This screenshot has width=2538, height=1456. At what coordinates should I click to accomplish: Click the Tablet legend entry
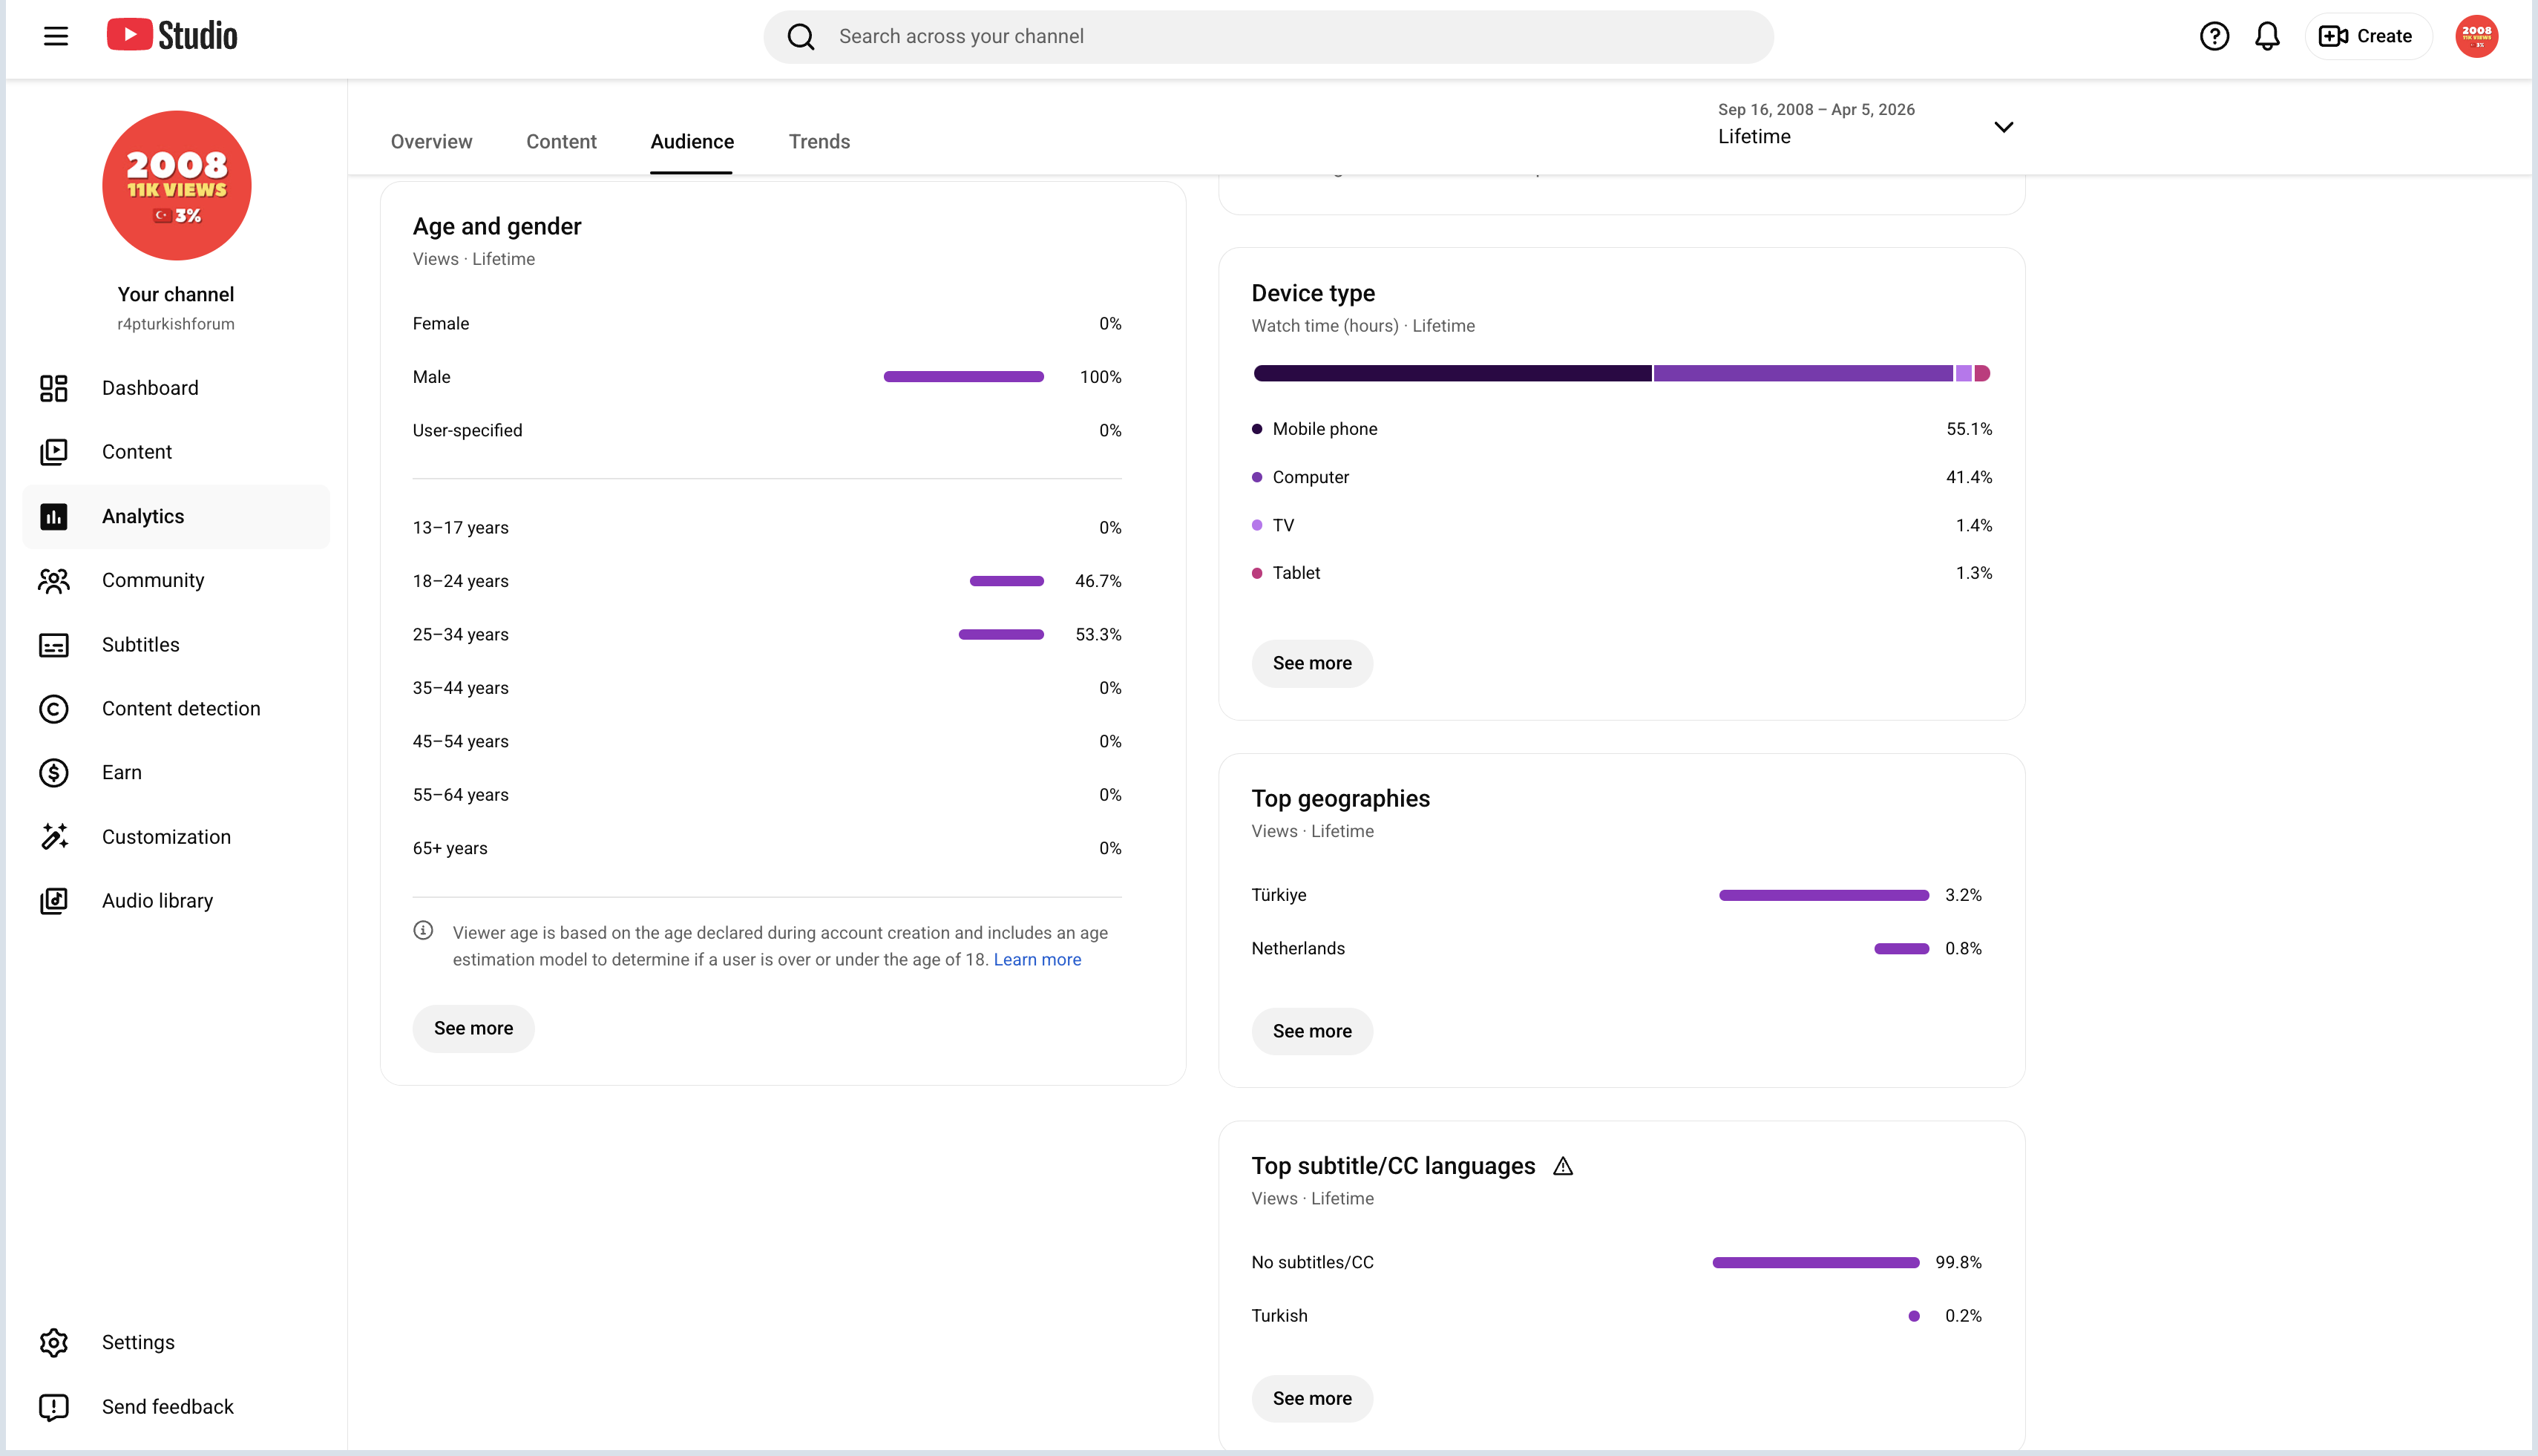(1622, 573)
